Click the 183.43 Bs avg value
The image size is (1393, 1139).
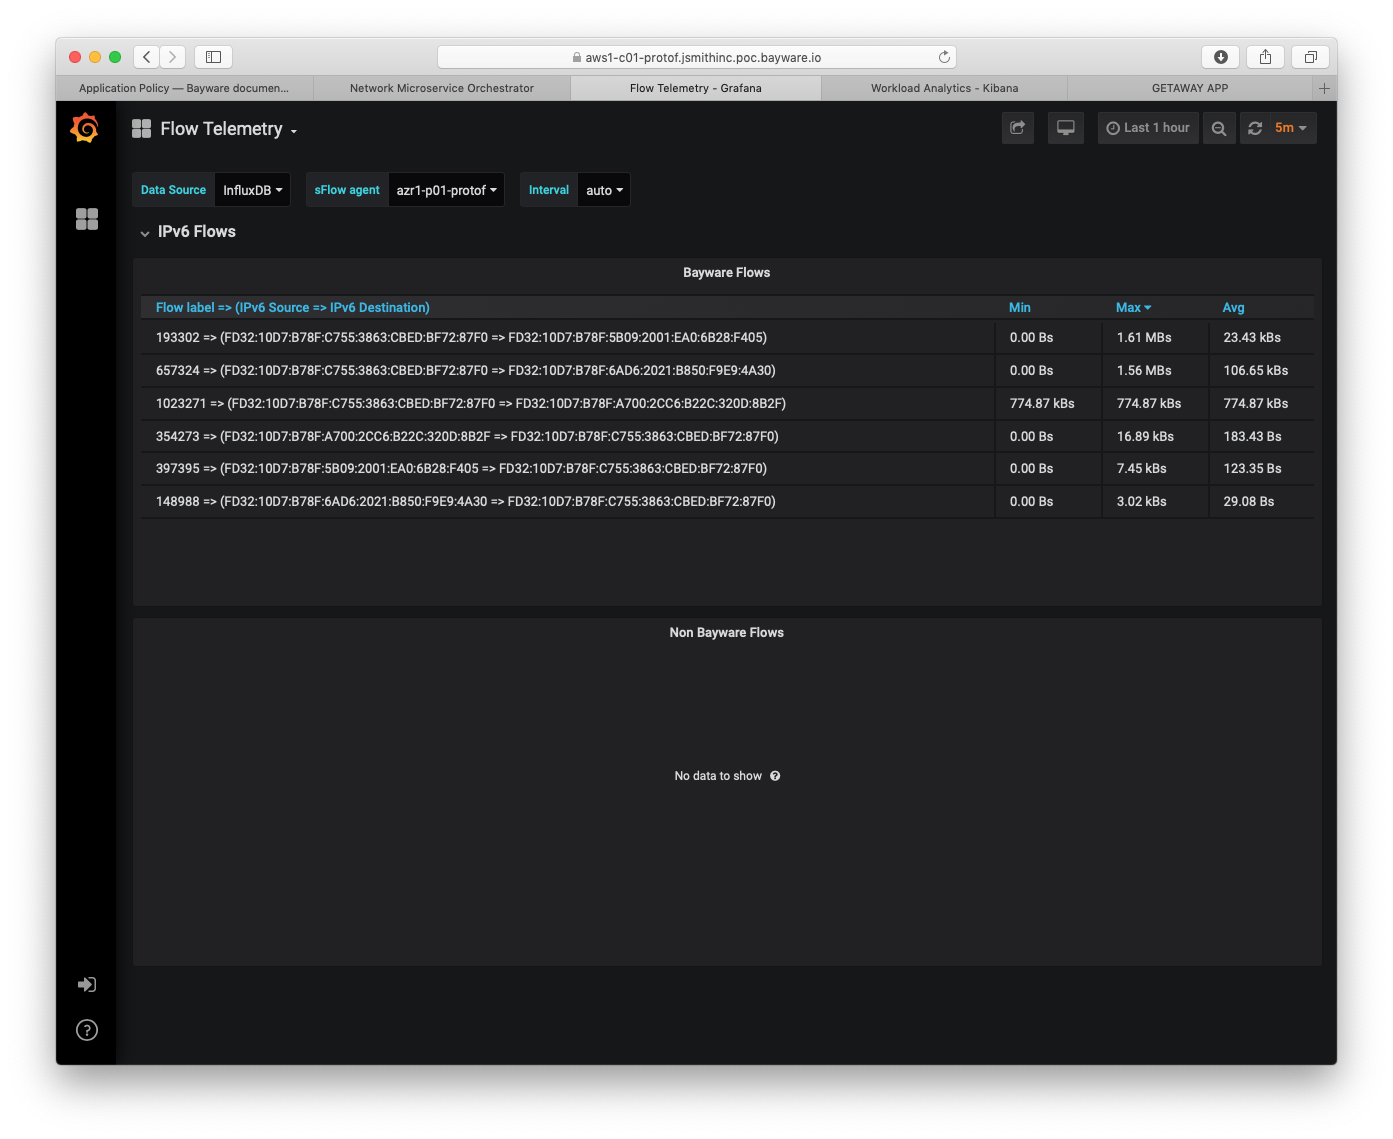(x=1252, y=437)
